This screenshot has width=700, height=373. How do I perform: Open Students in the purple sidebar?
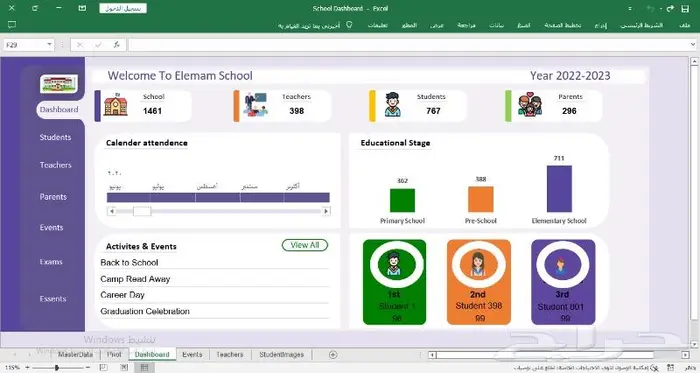55,137
